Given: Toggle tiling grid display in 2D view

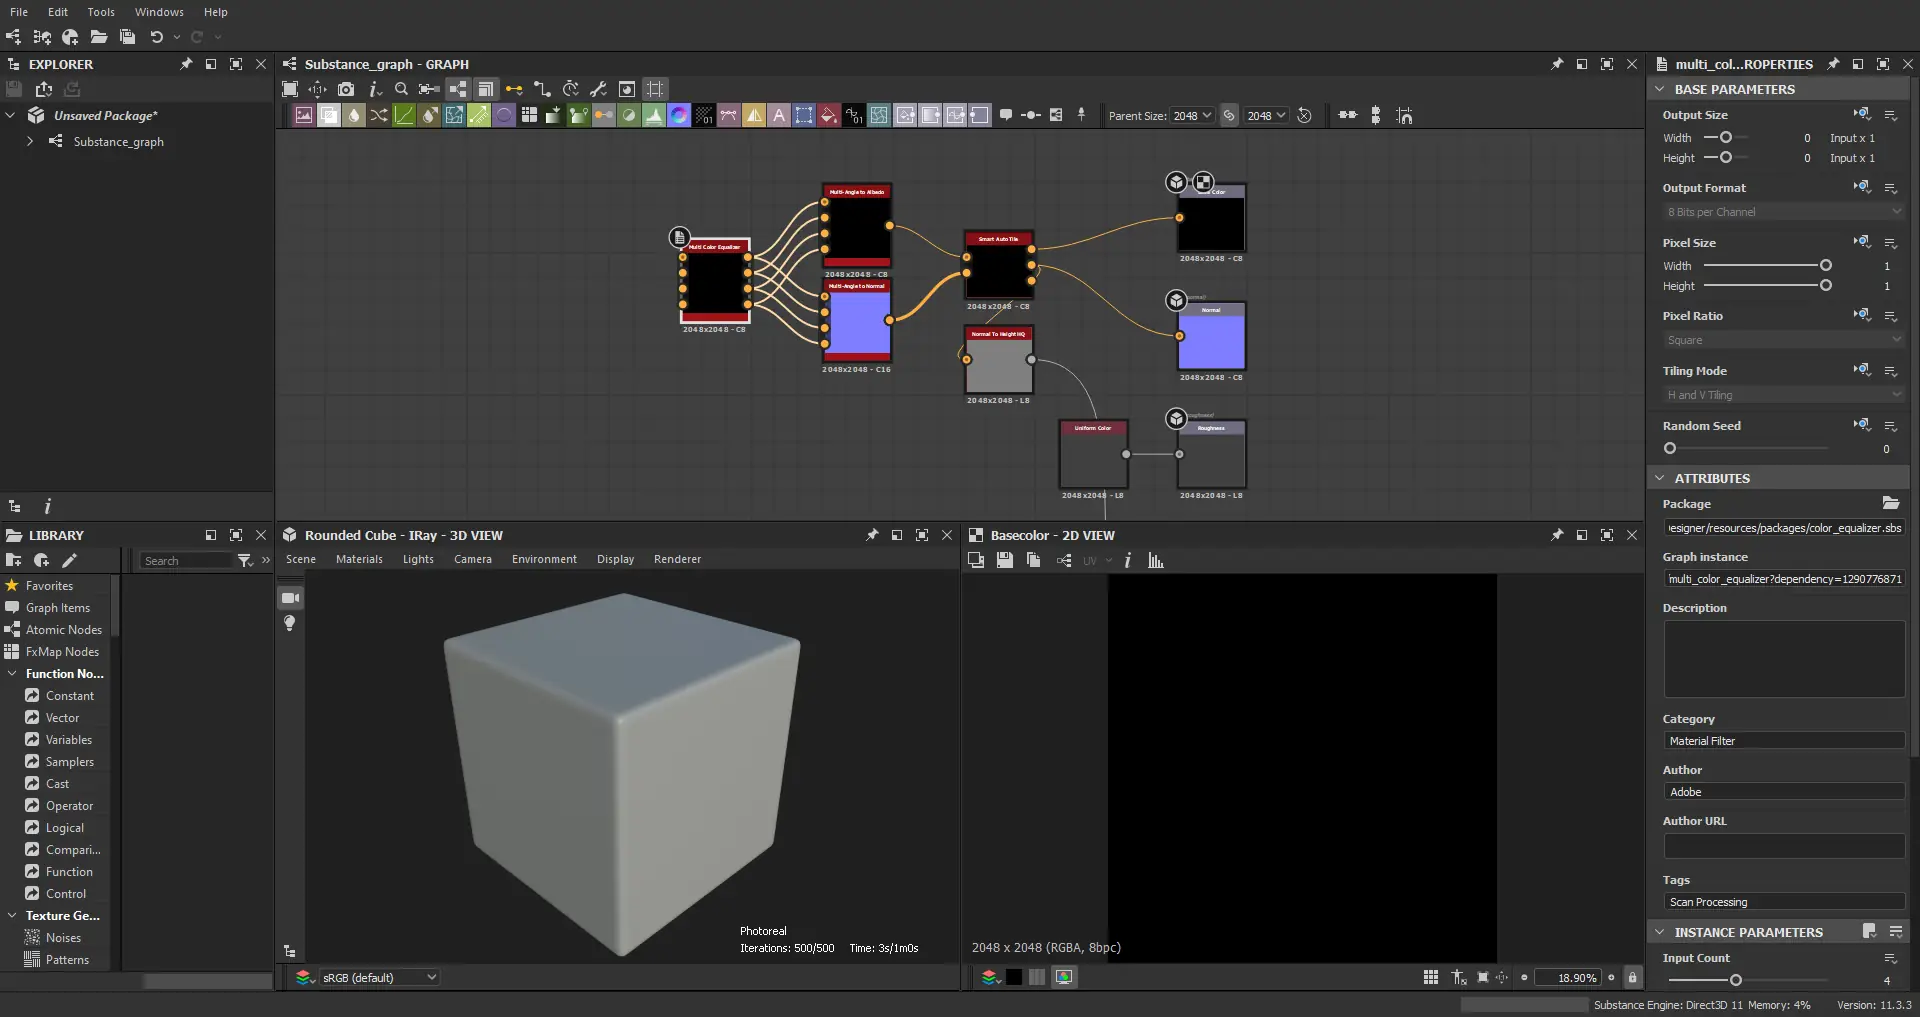Looking at the screenshot, I should (1431, 978).
